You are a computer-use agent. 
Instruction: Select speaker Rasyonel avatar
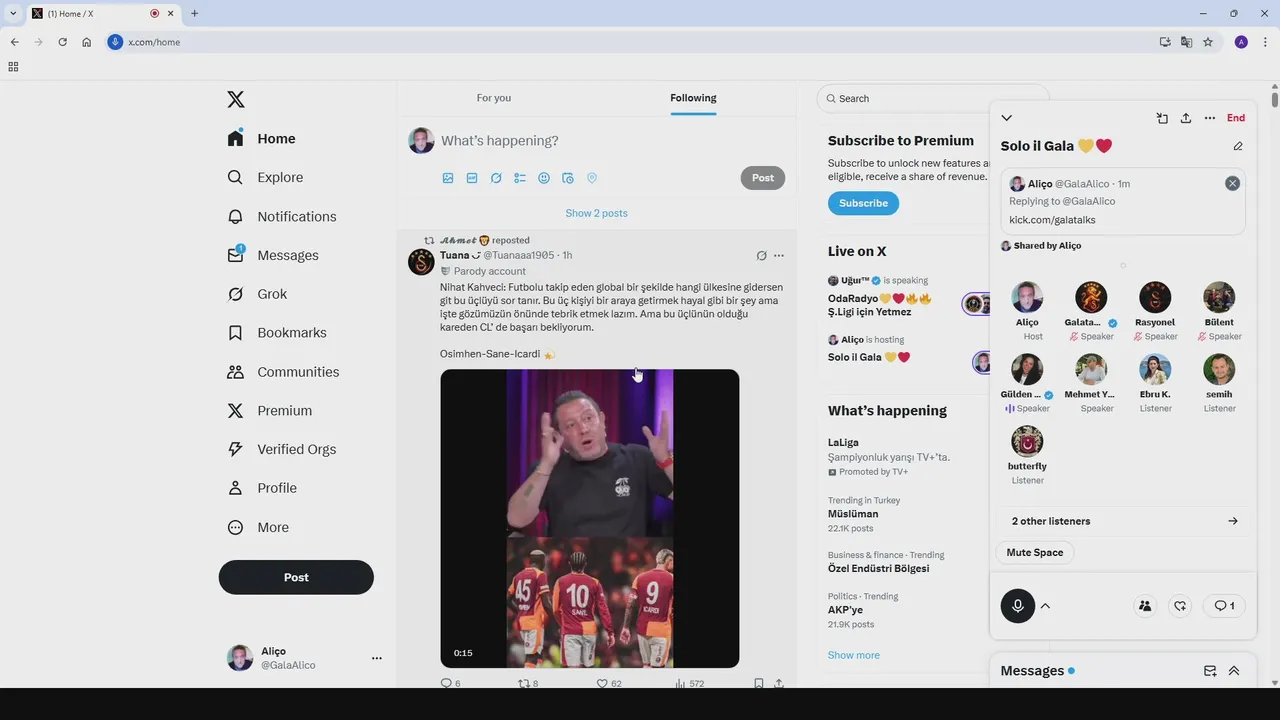(1155, 297)
